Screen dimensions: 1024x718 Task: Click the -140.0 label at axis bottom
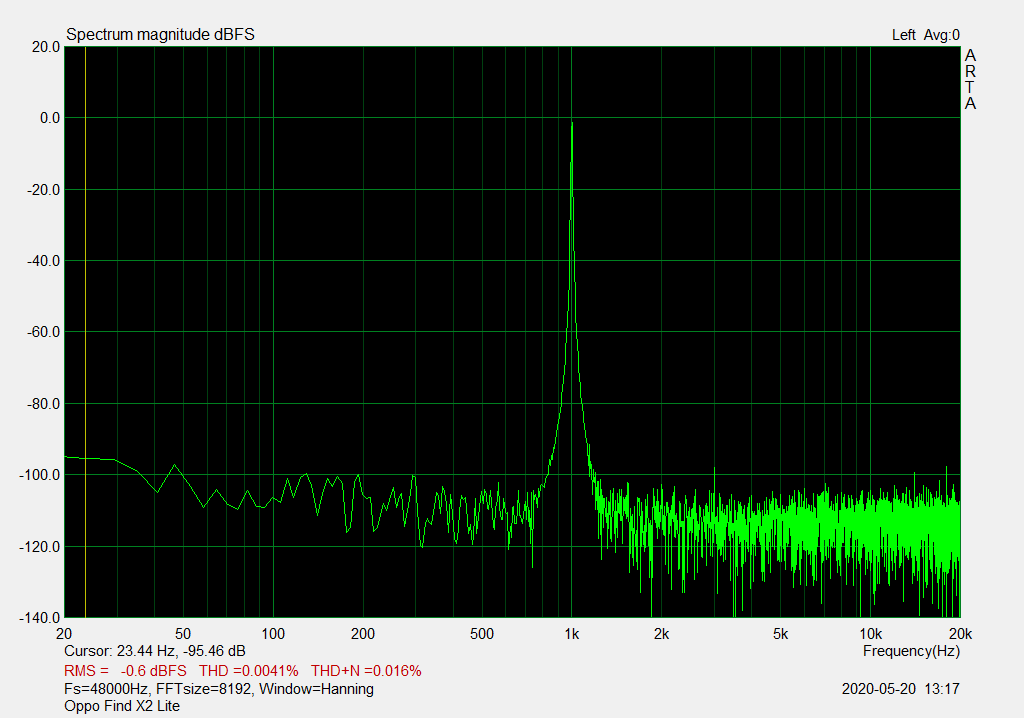coord(39,618)
